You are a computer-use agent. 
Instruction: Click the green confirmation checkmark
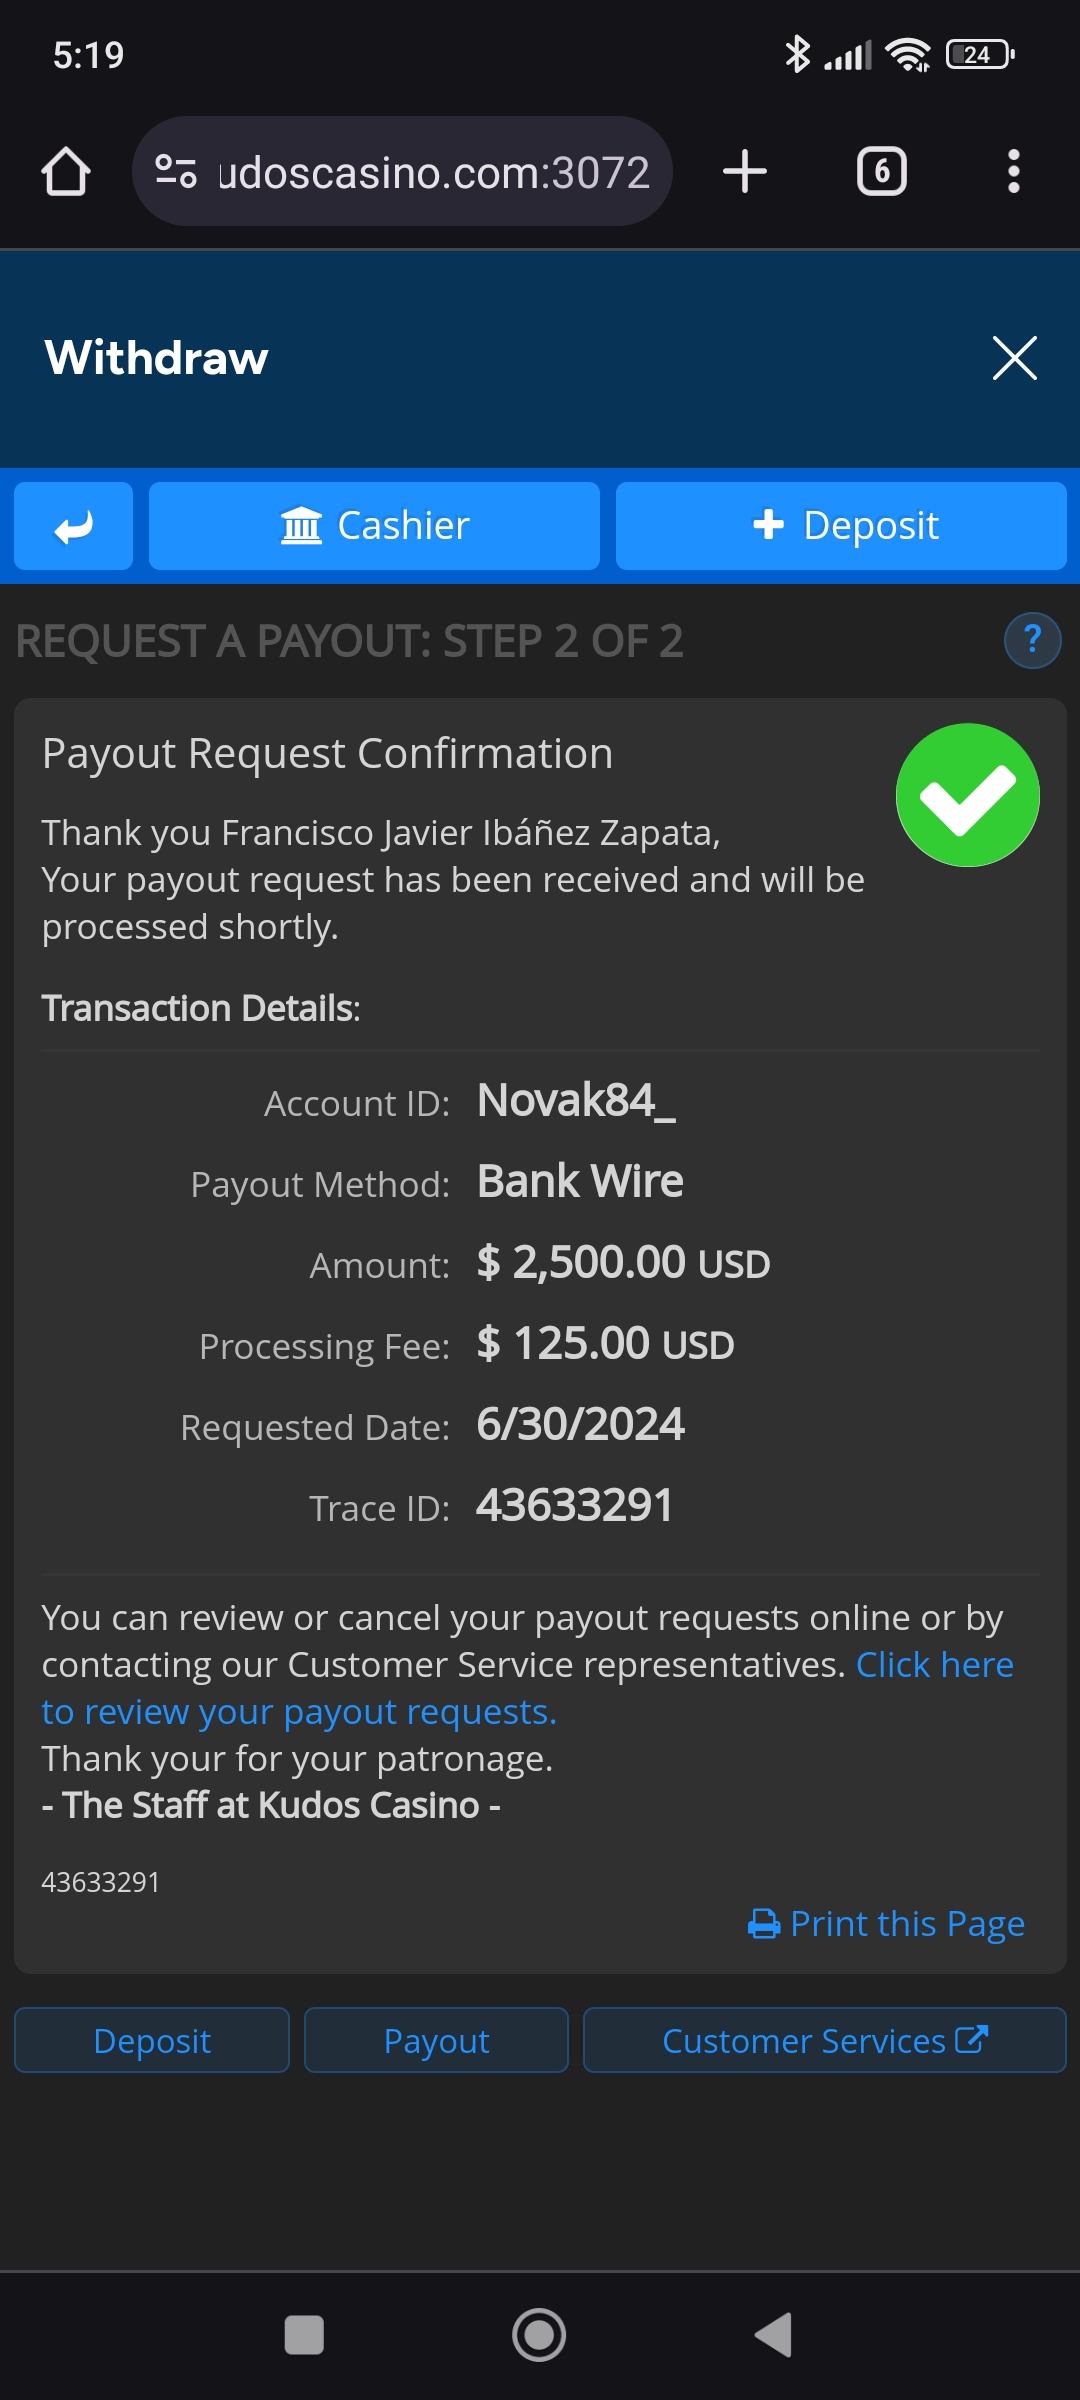[x=967, y=795]
